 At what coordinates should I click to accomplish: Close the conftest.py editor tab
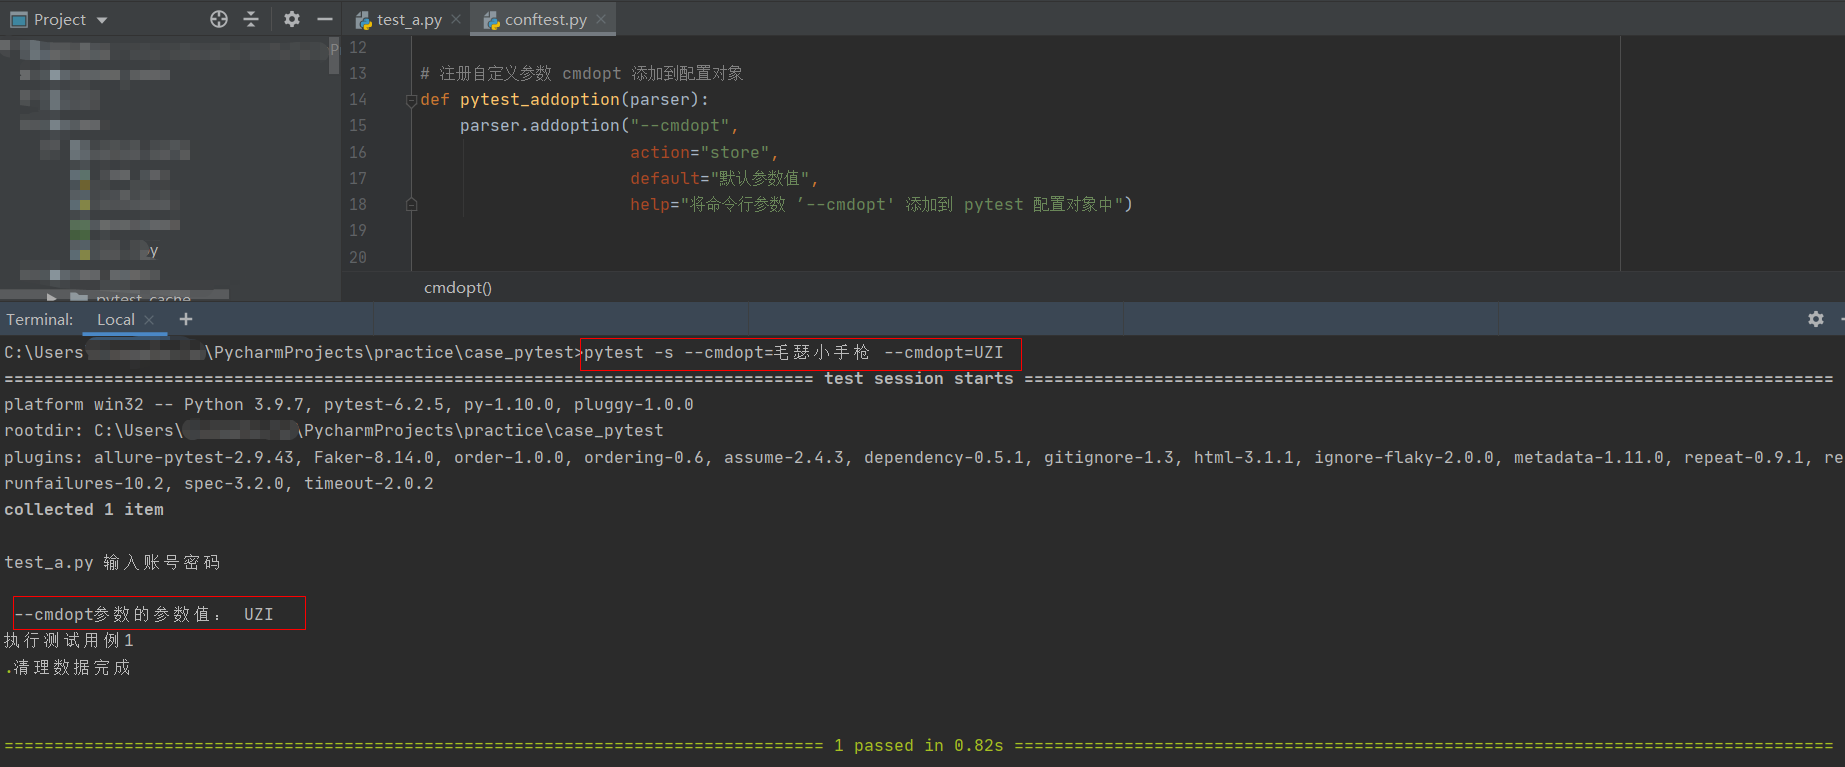[x=601, y=19]
